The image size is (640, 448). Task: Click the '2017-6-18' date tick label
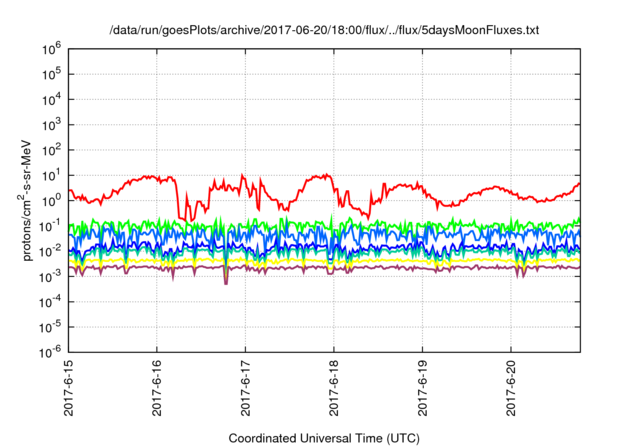334,388
